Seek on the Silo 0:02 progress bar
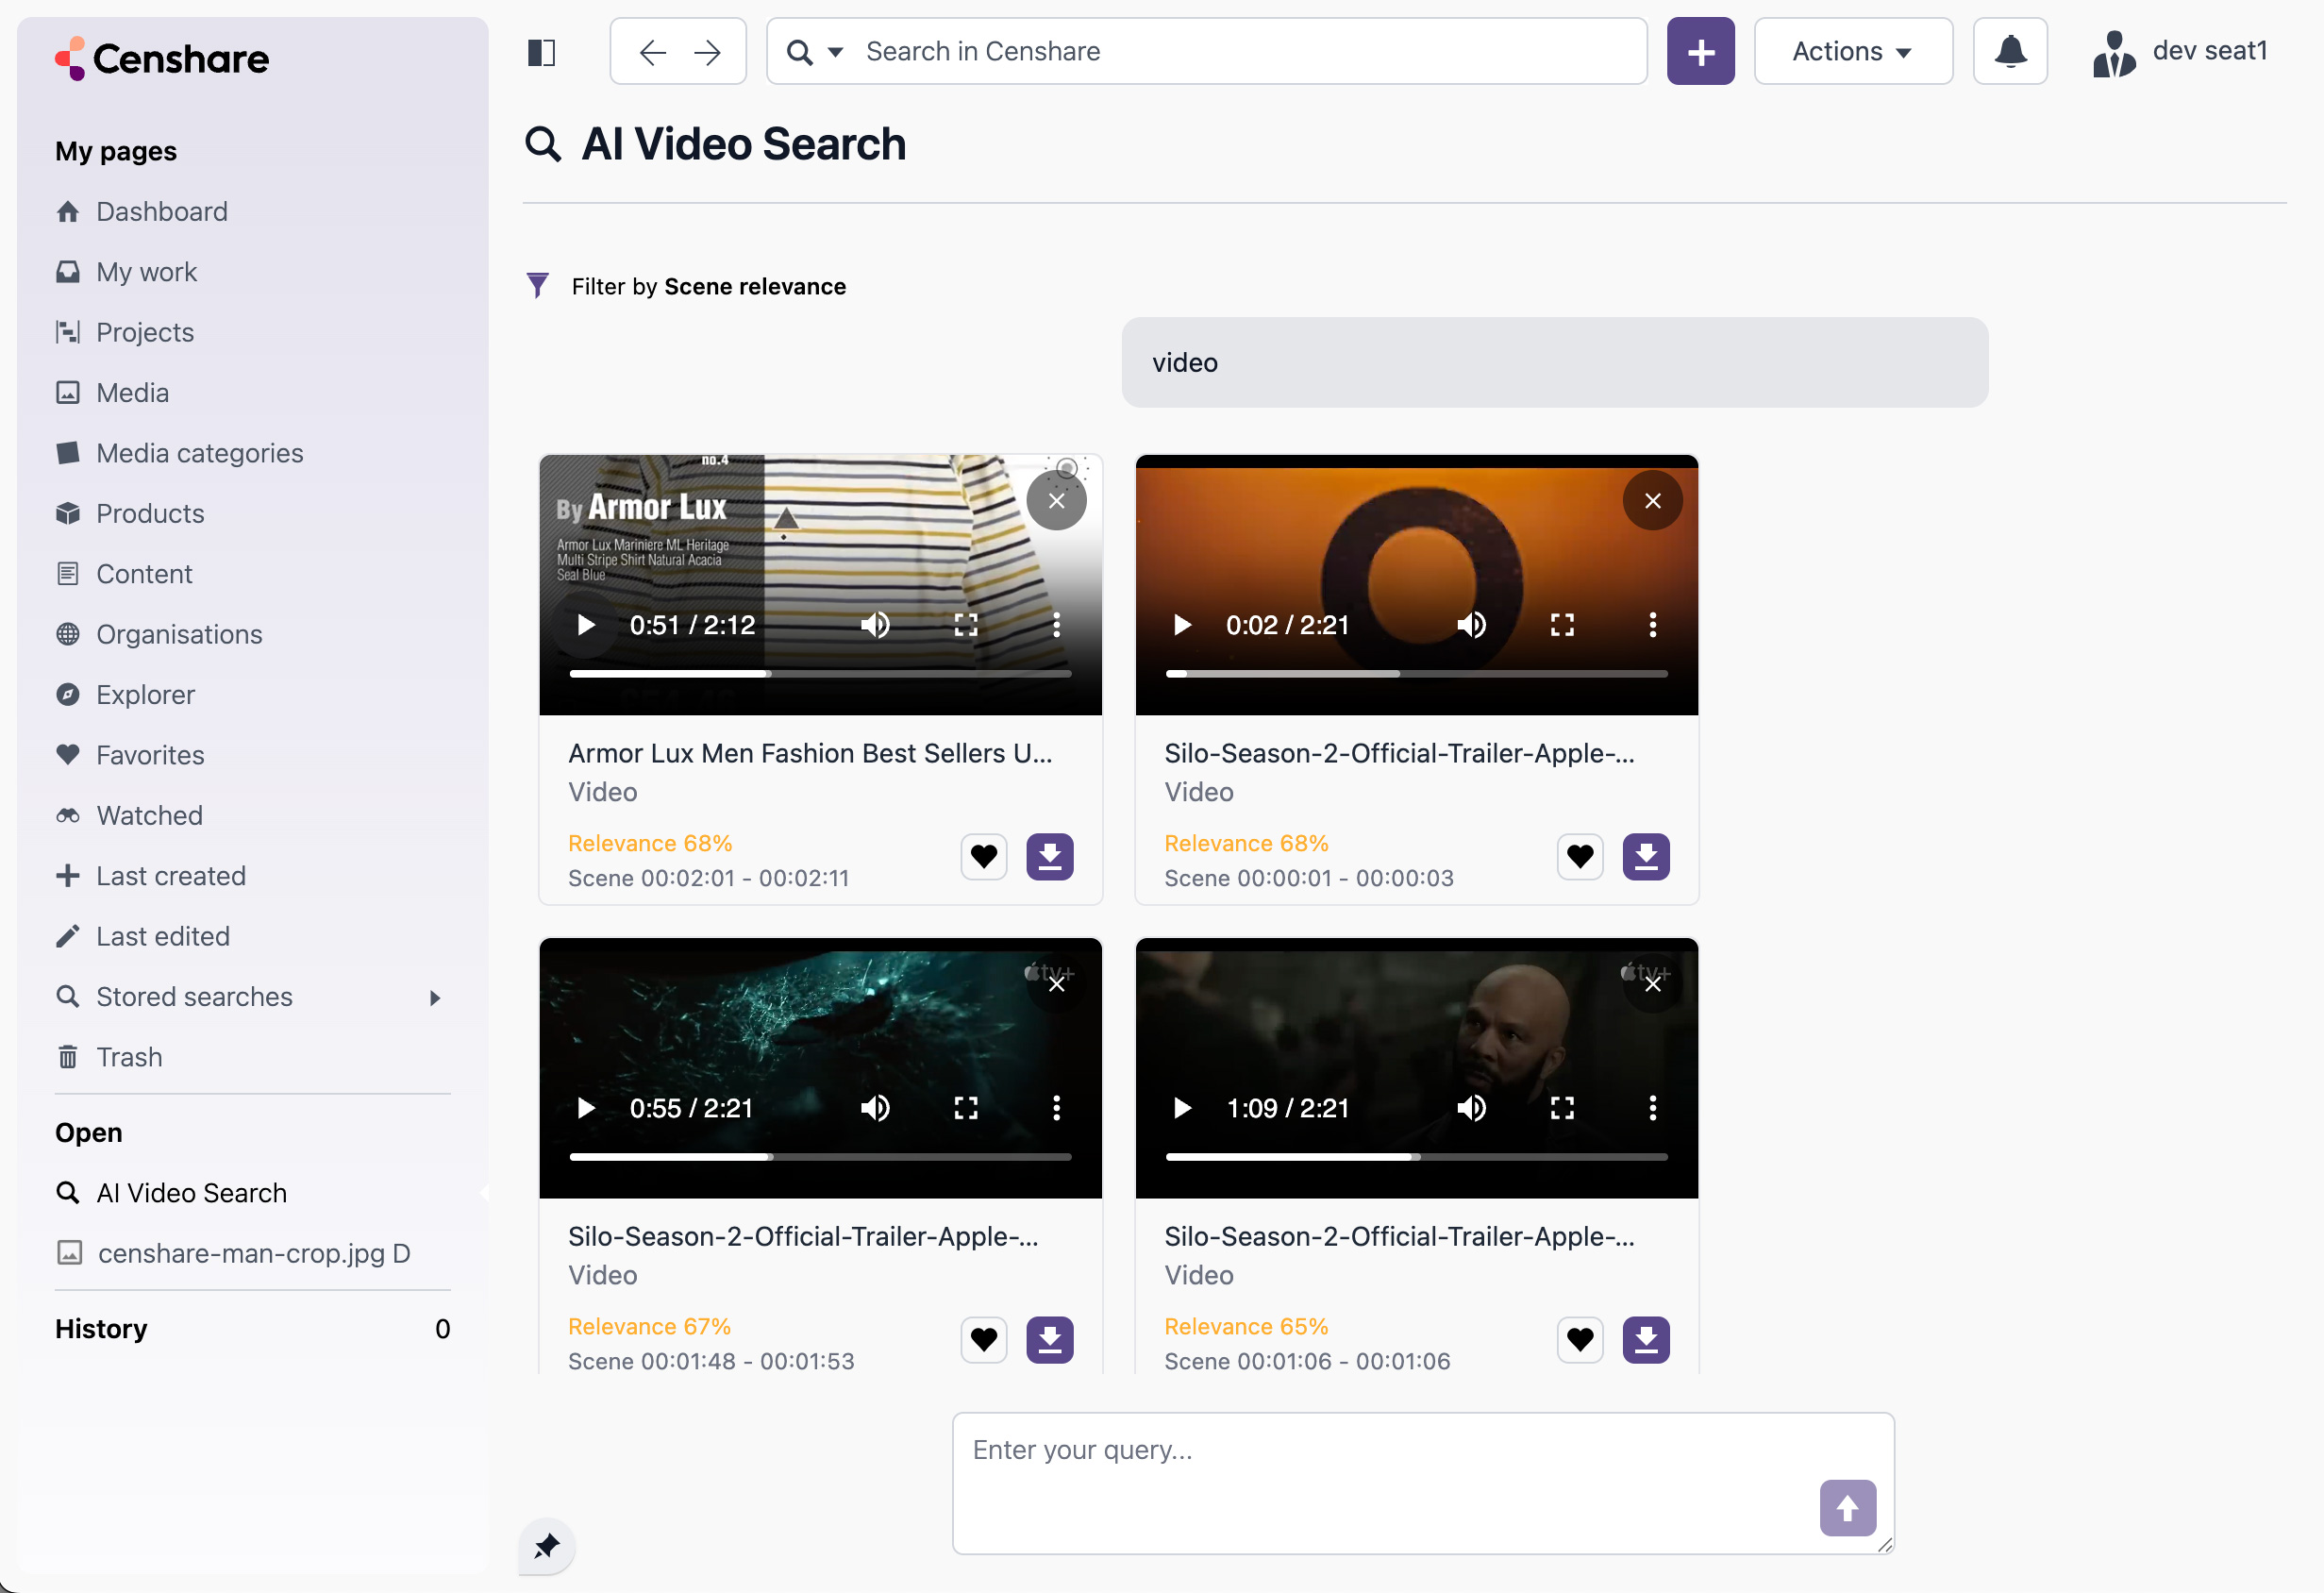Image resolution: width=2324 pixels, height=1593 pixels. (1416, 674)
